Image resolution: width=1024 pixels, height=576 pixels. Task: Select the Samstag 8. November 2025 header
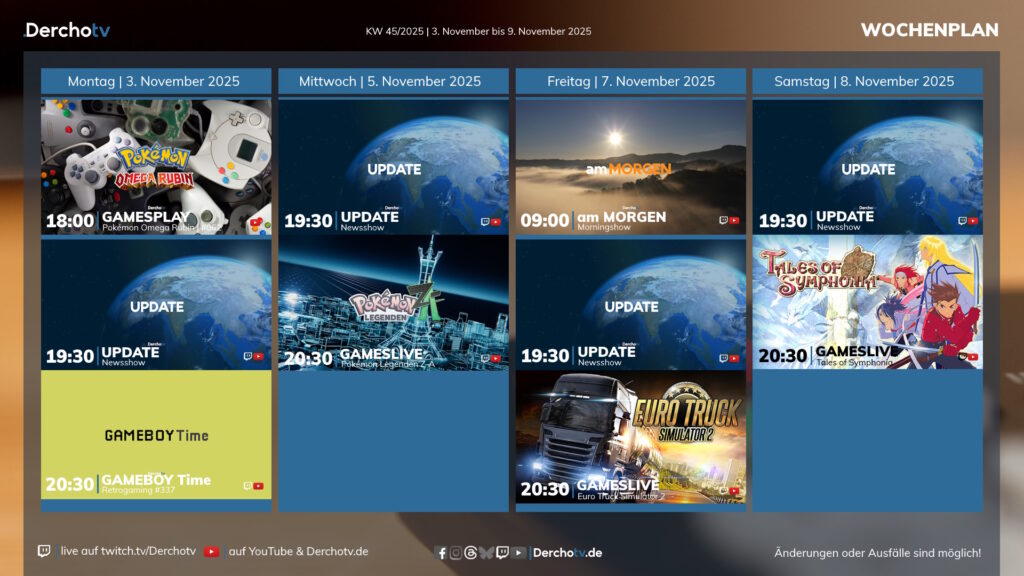tap(867, 81)
